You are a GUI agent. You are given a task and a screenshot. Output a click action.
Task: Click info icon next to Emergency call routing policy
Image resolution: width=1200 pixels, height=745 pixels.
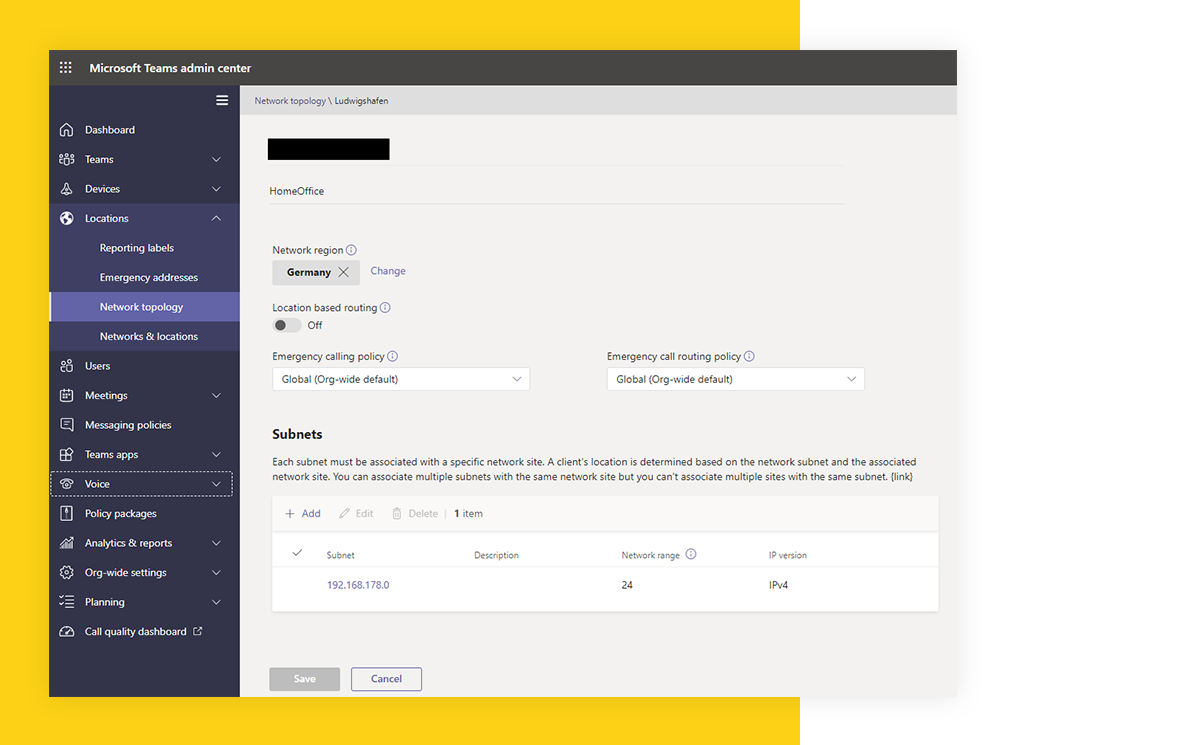[x=749, y=356]
